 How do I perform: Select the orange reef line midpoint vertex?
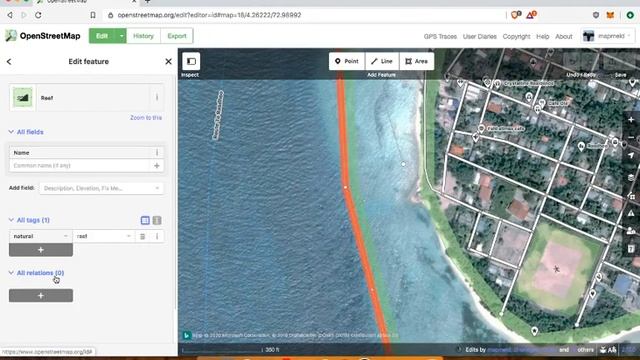[x=345, y=187]
